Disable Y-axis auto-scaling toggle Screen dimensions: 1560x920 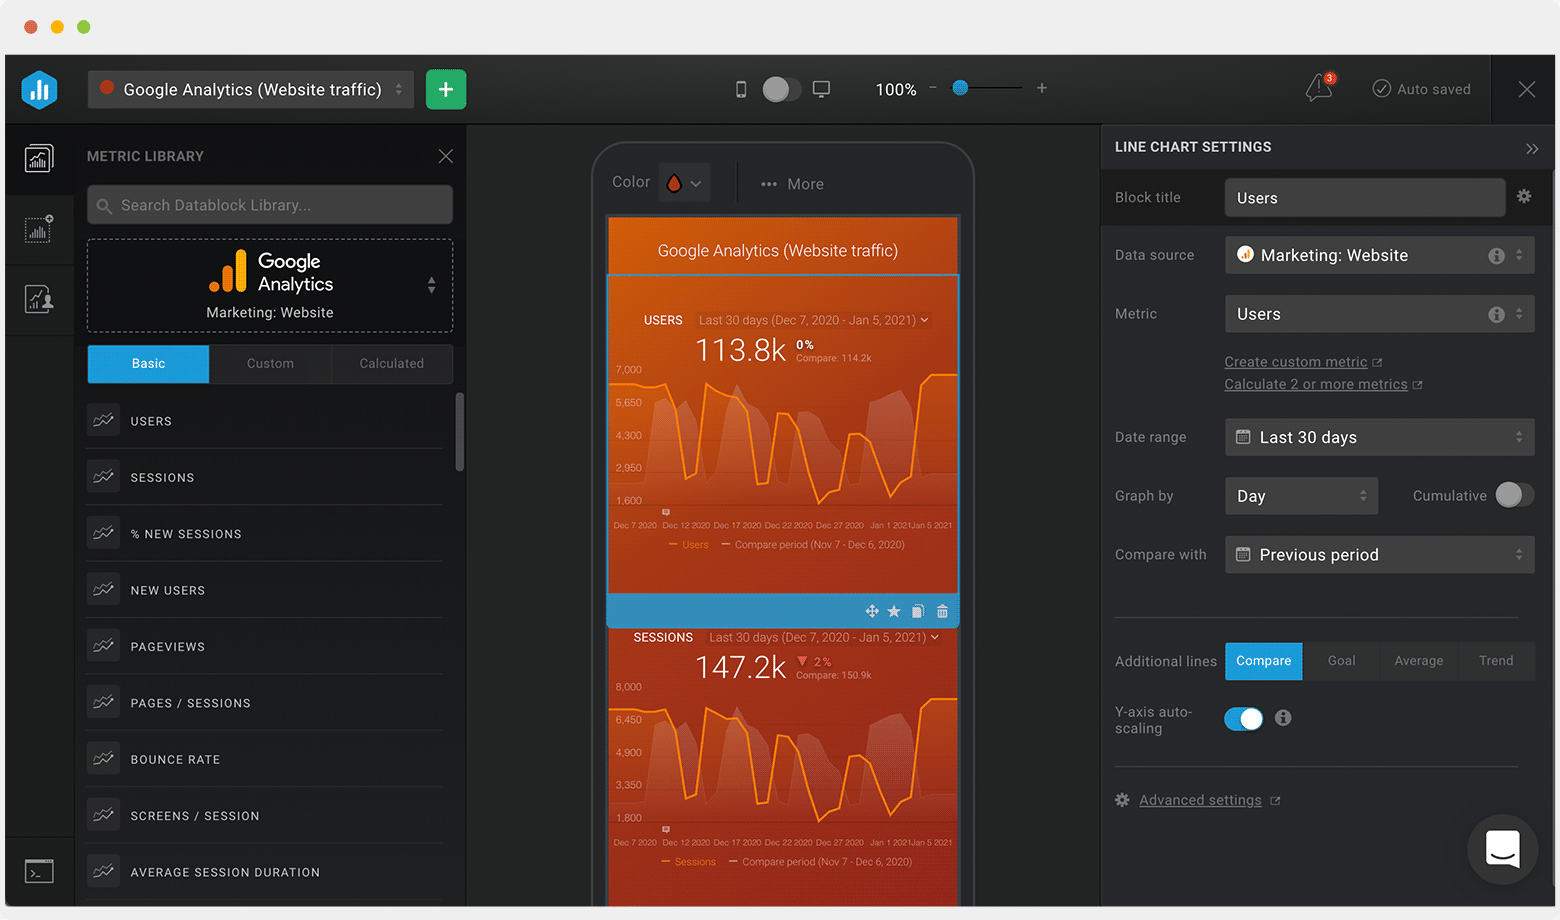pyautogui.click(x=1243, y=718)
